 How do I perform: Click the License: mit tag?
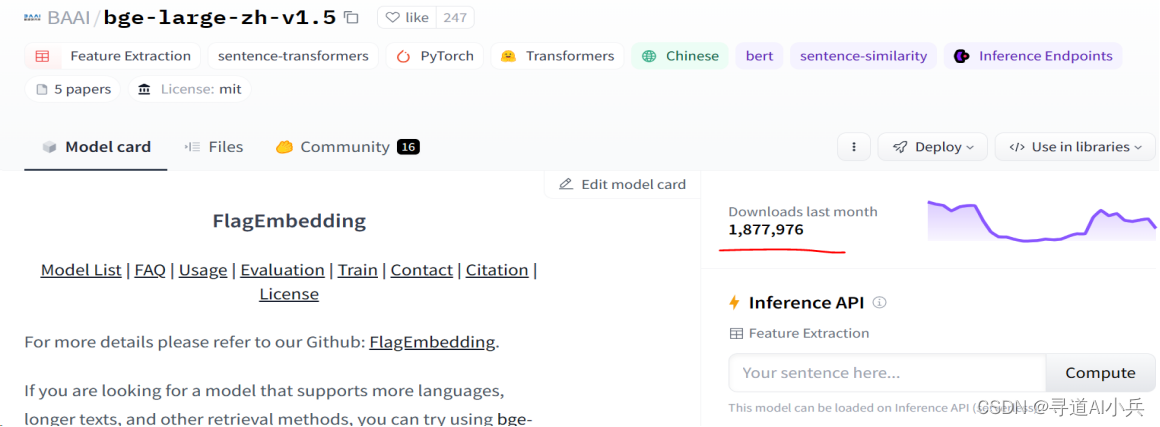[189, 90]
